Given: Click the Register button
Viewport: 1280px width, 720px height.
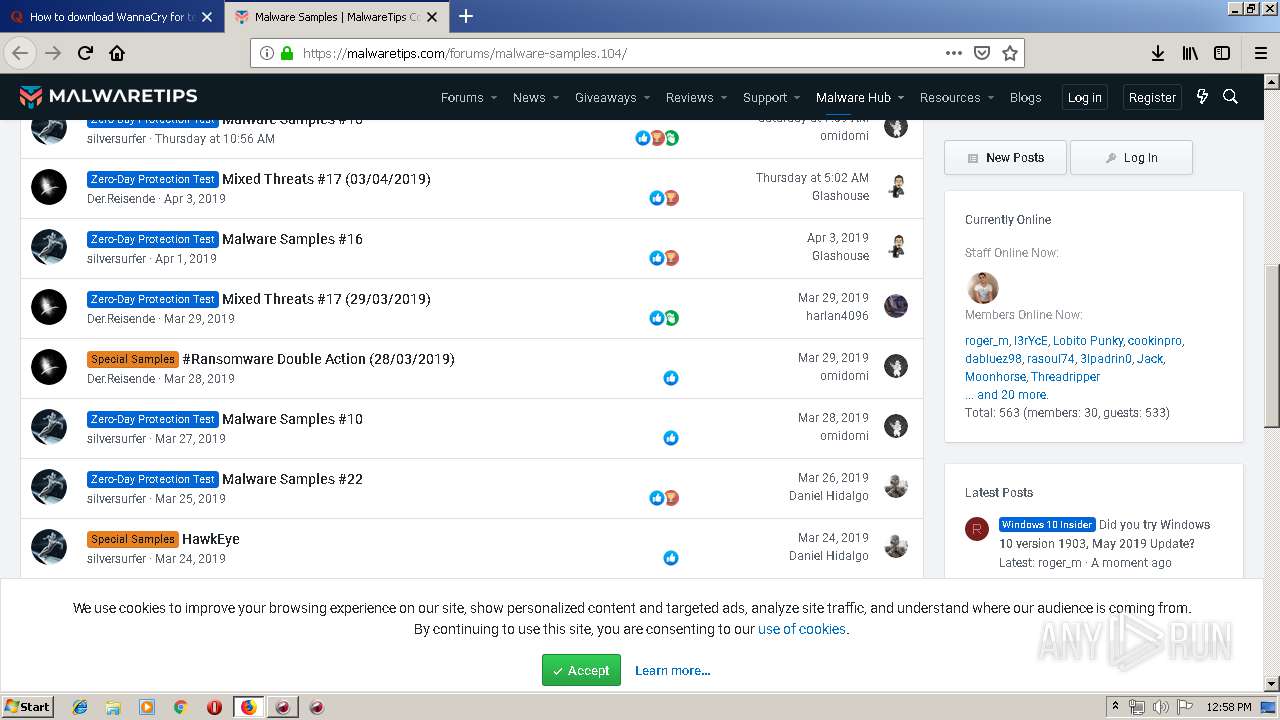Looking at the screenshot, I should 1152,97.
